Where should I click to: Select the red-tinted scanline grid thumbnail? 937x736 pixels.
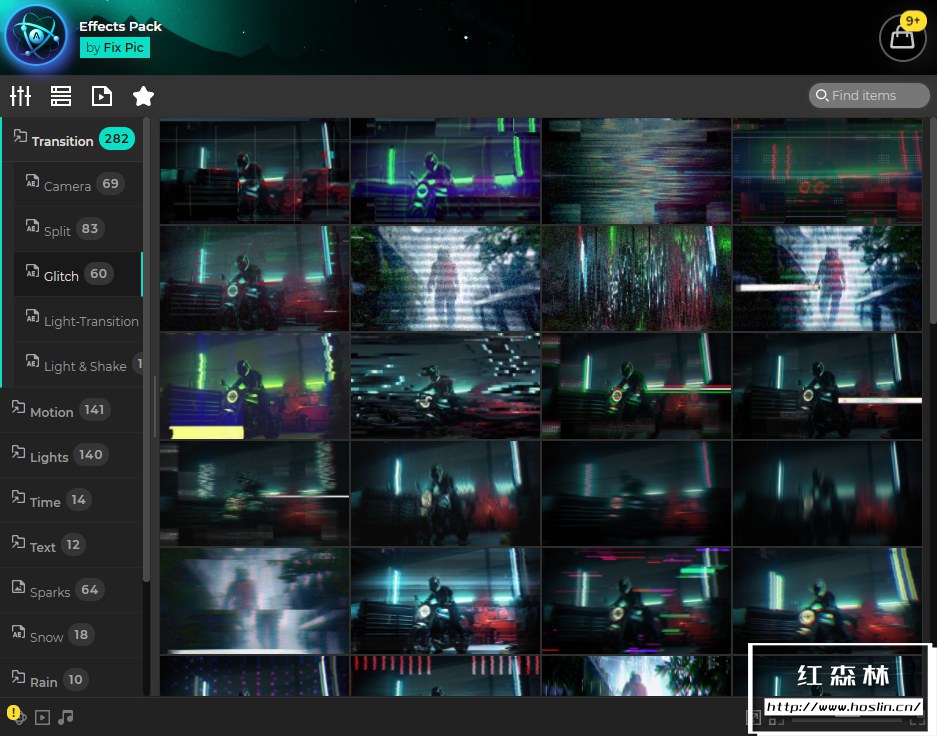[x=827, y=171]
